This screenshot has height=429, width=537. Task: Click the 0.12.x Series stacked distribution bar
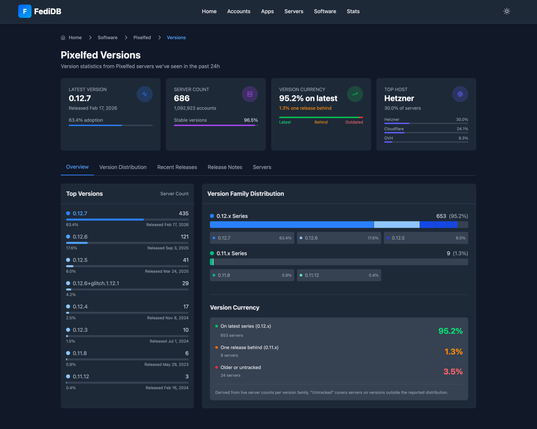click(x=339, y=225)
